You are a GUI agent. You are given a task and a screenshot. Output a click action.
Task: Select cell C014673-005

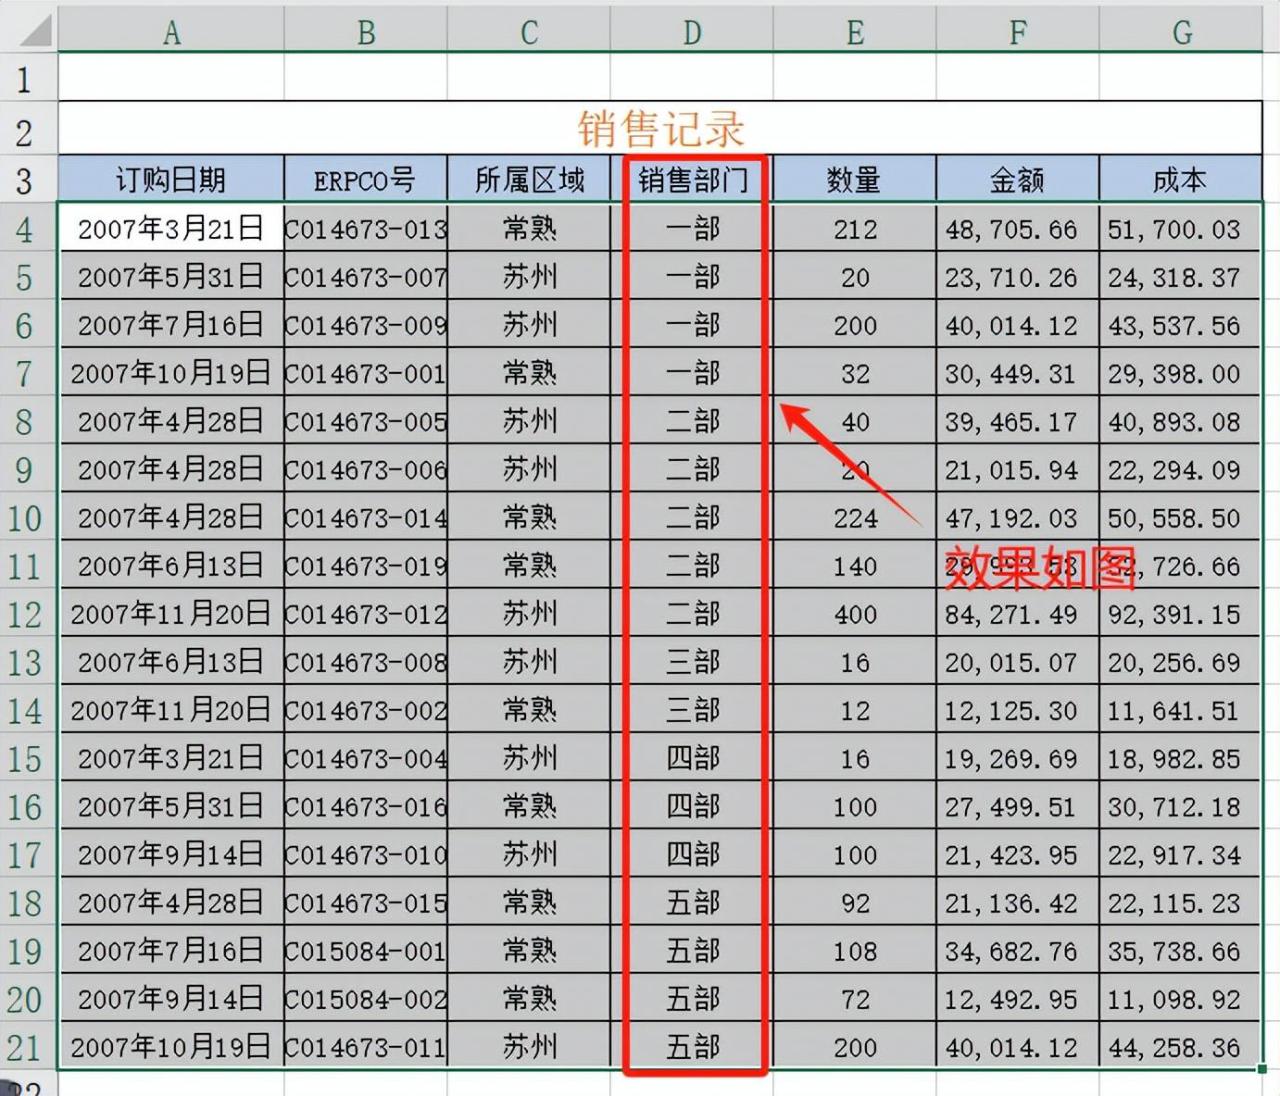click(x=366, y=420)
